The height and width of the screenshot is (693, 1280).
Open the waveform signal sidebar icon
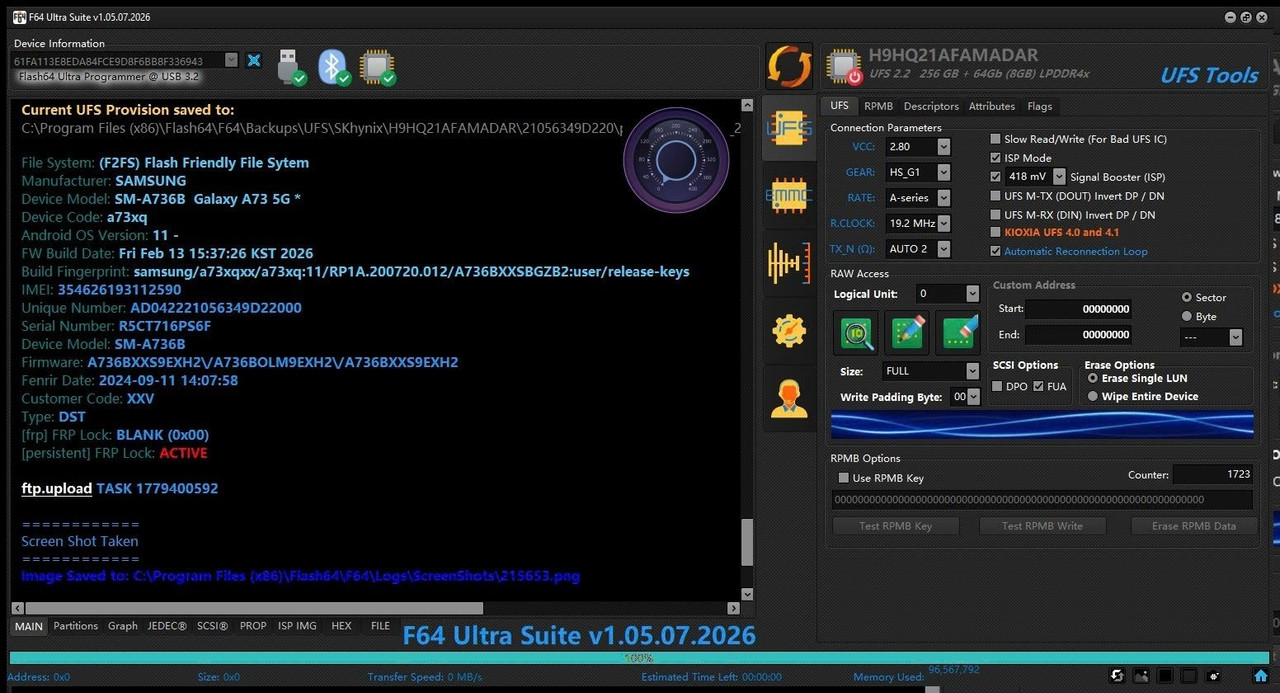[789, 263]
